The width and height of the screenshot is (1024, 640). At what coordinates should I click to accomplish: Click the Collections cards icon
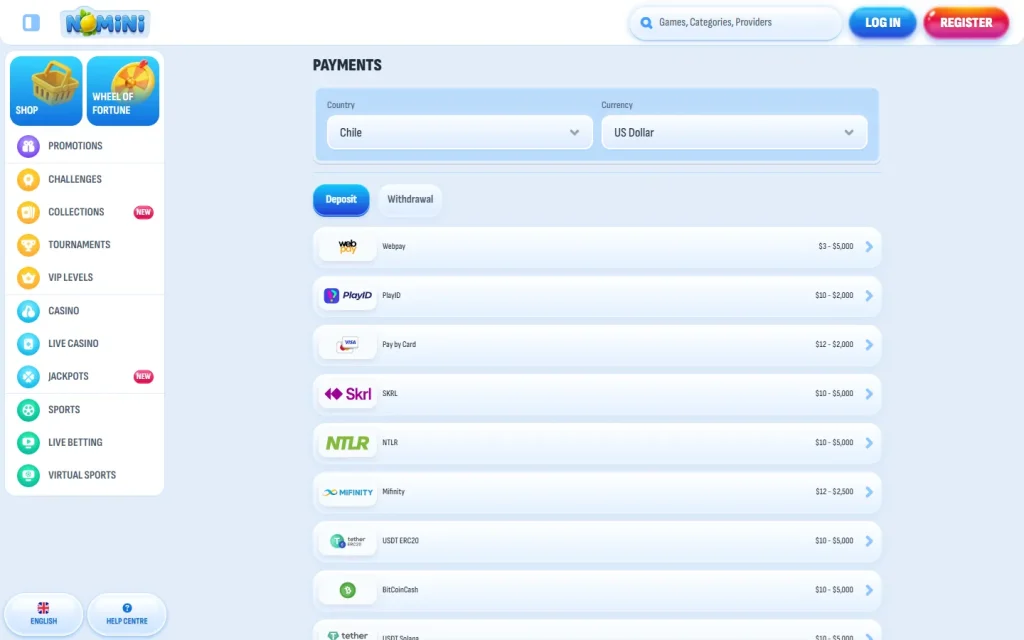(28, 212)
